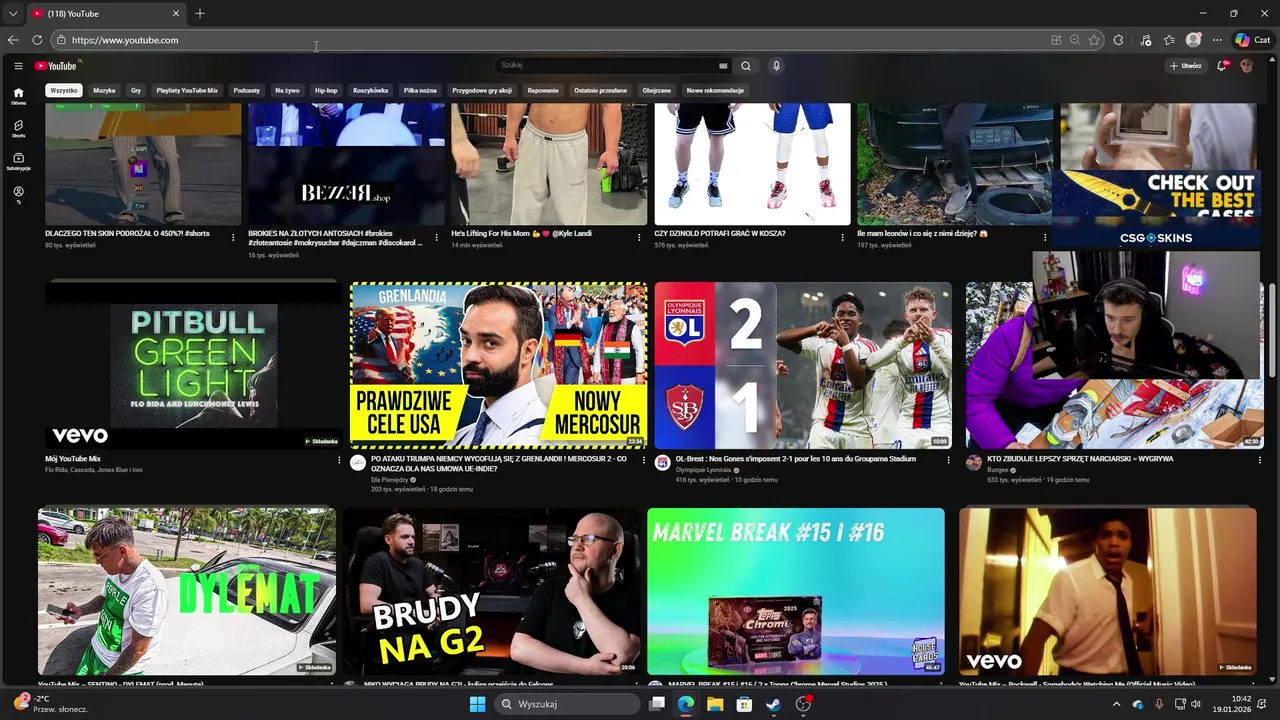The image size is (1280, 720).
Task: Open browser extensions puzzle icon
Action: [1118, 40]
